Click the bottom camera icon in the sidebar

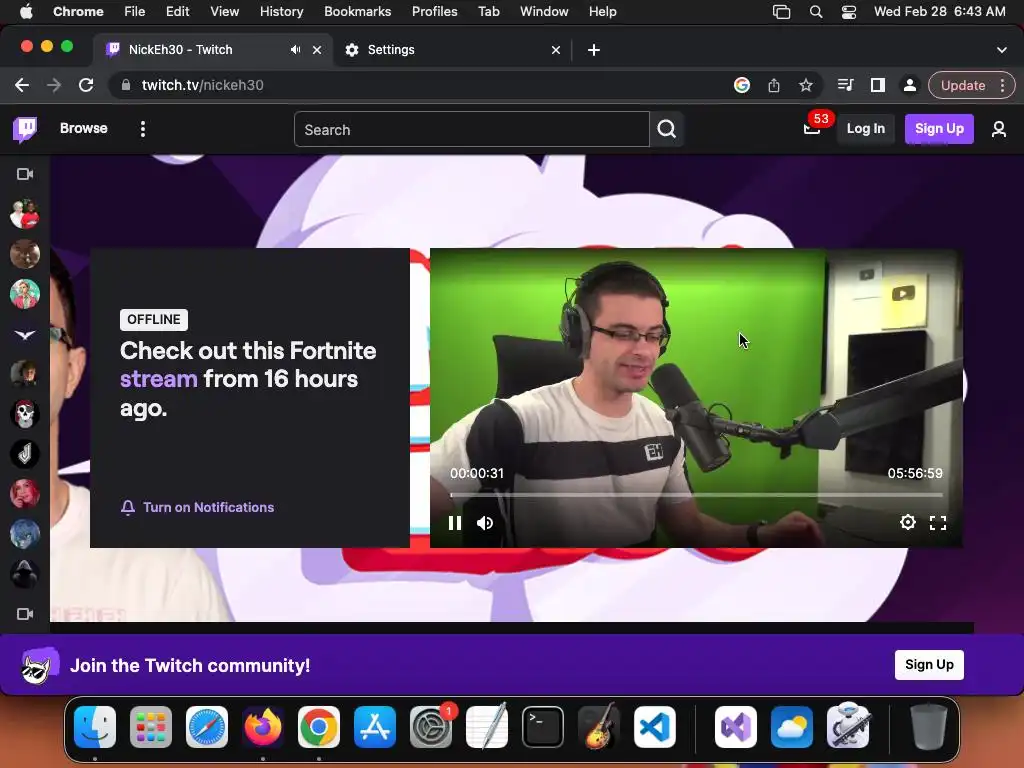pyautogui.click(x=25, y=614)
